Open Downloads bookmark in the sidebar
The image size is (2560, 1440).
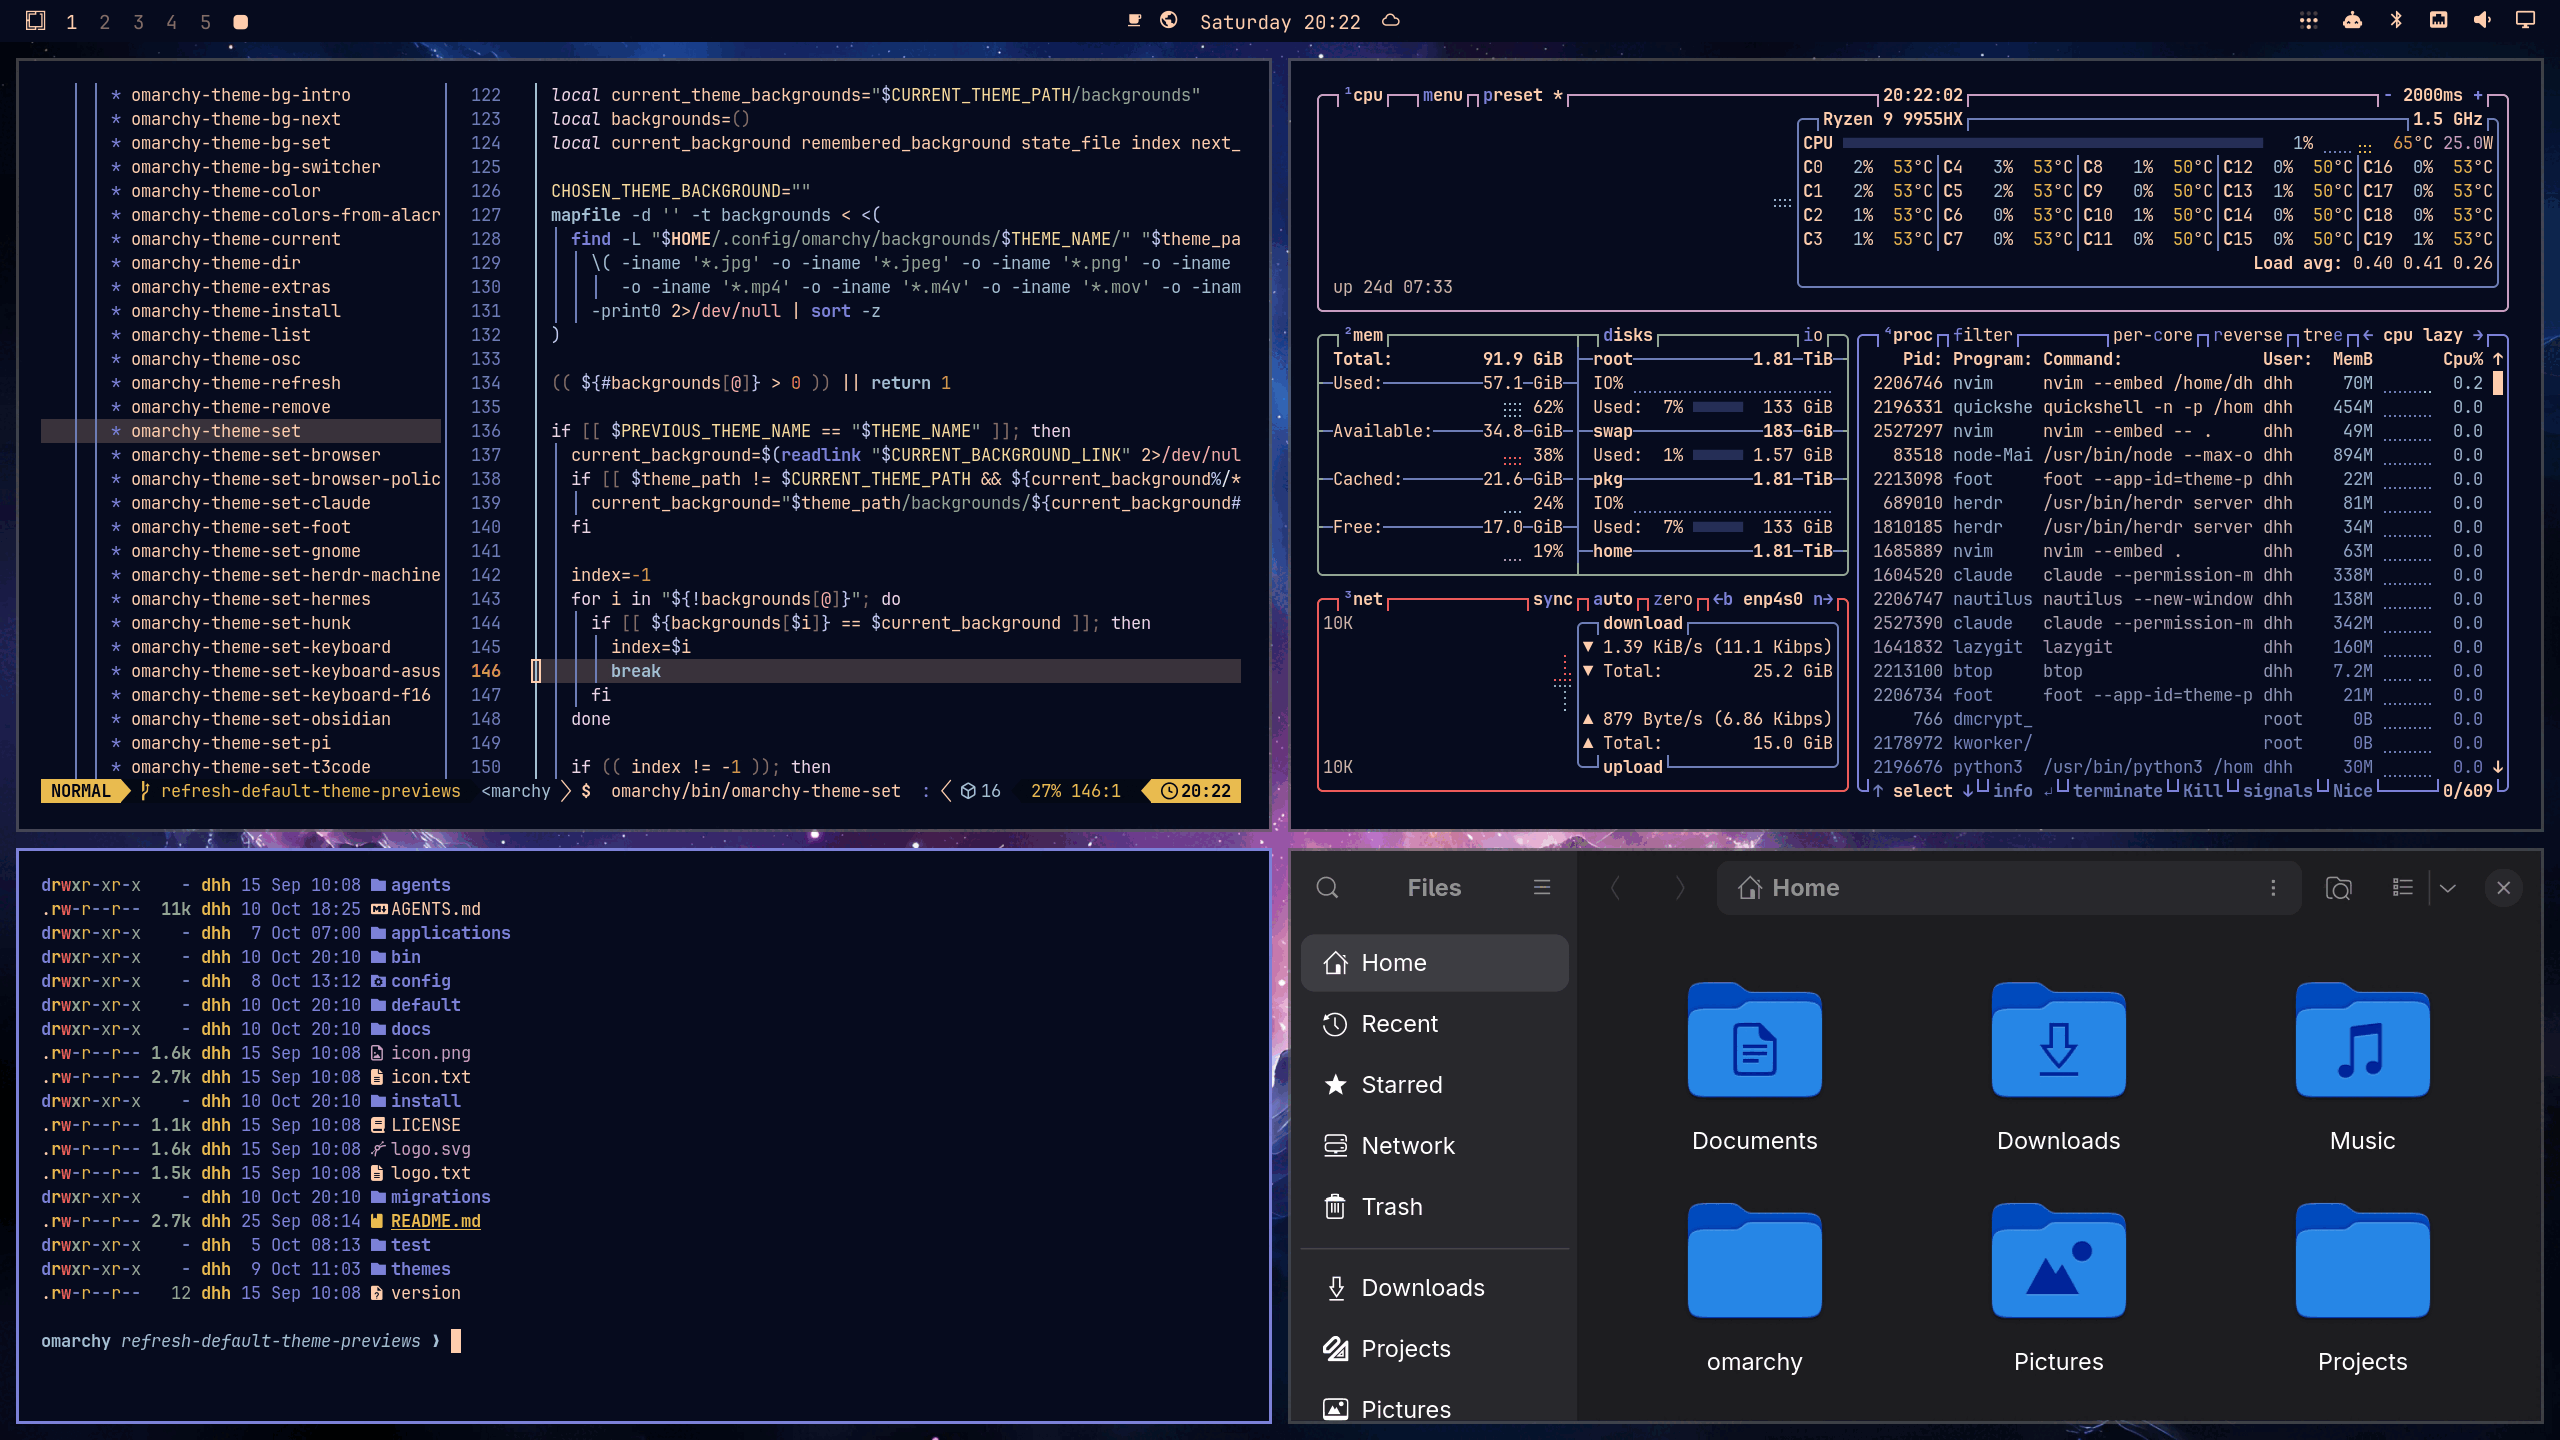point(1434,1287)
